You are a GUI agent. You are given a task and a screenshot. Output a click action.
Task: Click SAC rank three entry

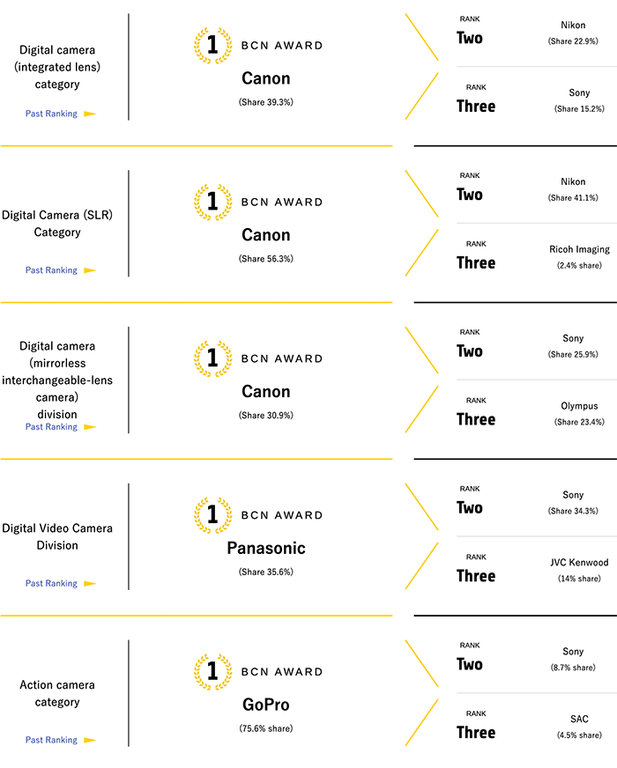point(579,719)
